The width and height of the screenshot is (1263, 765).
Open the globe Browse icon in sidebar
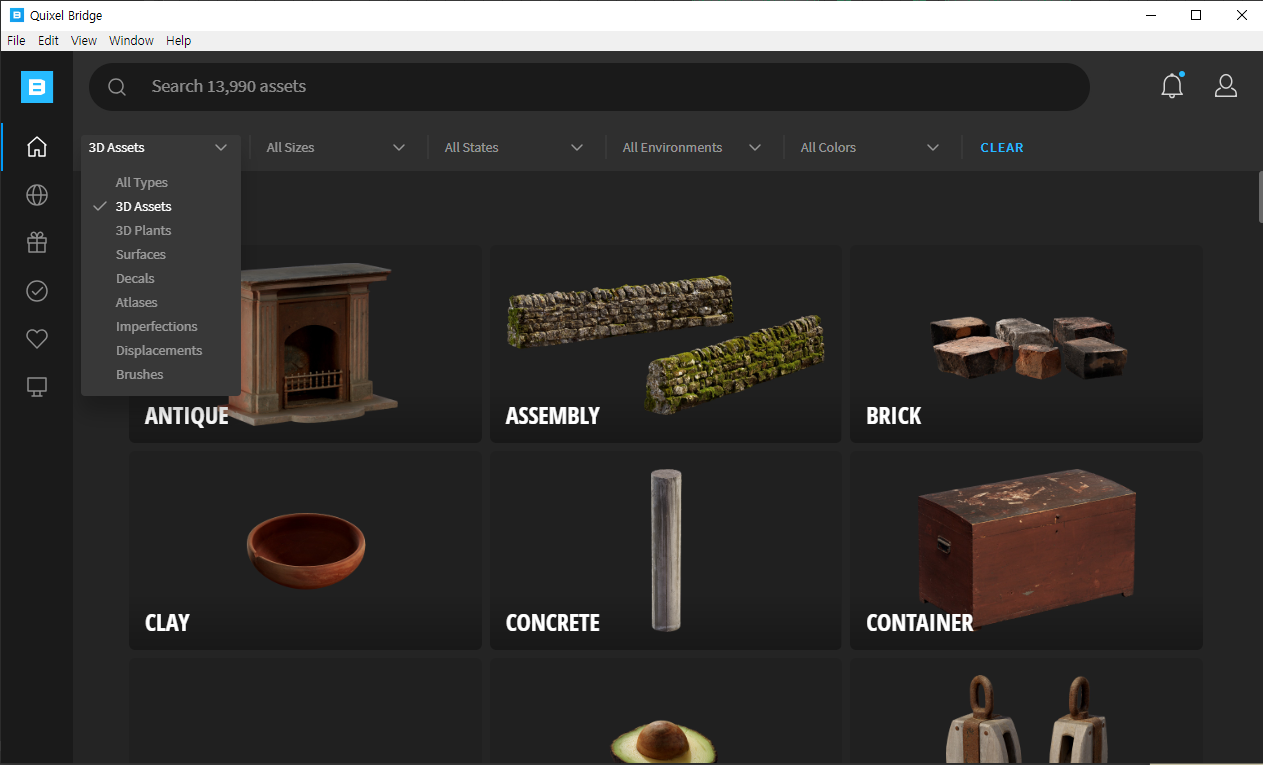tap(37, 195)
